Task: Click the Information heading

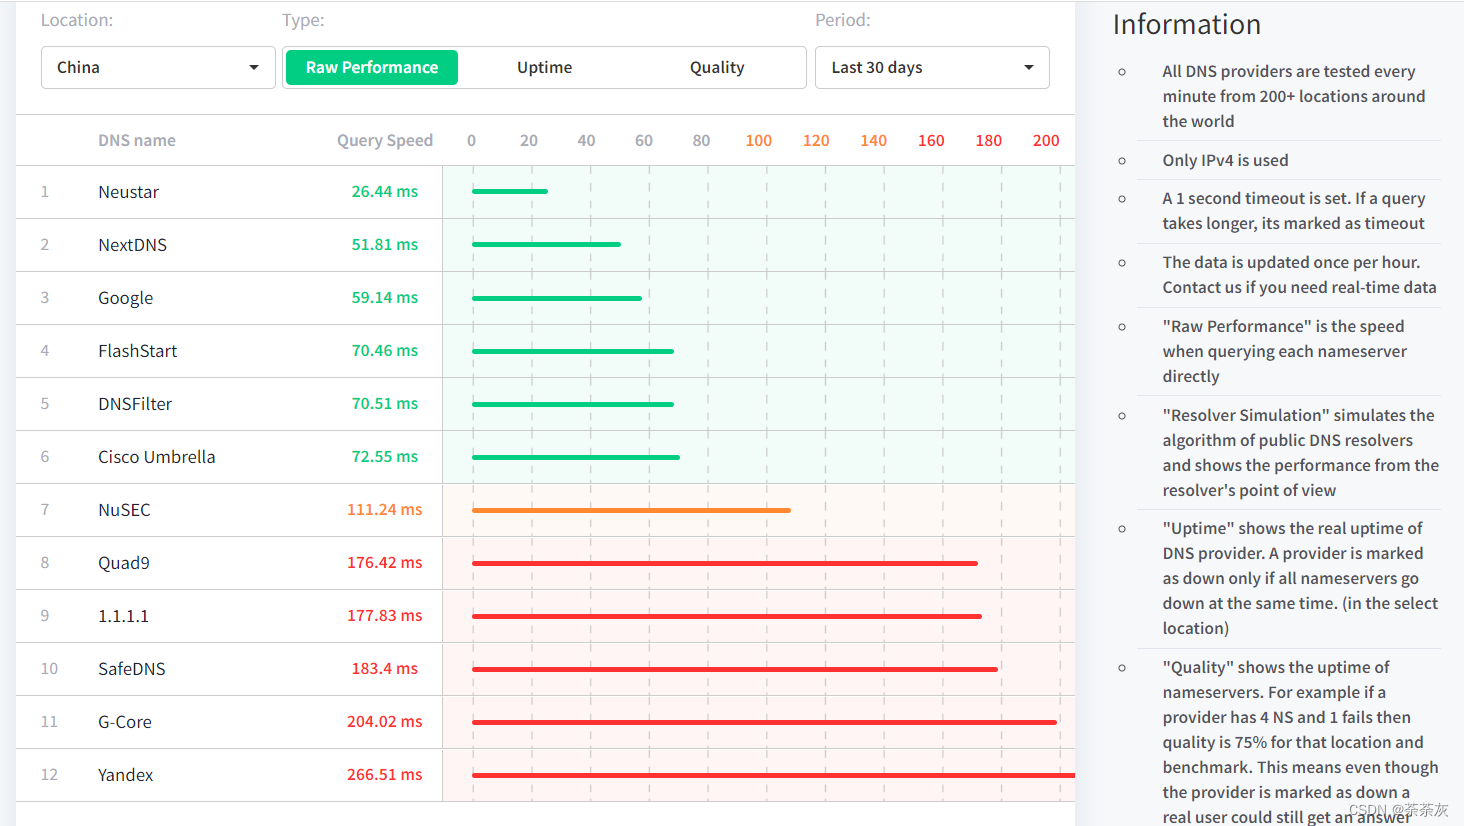Action: (x=1187, y=24)
